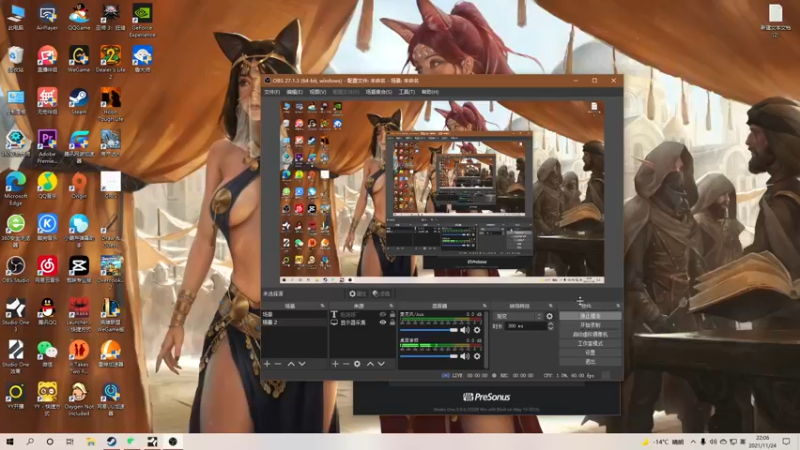
Task: Toggle visibility of the text source
Action: tap(383, 315)
